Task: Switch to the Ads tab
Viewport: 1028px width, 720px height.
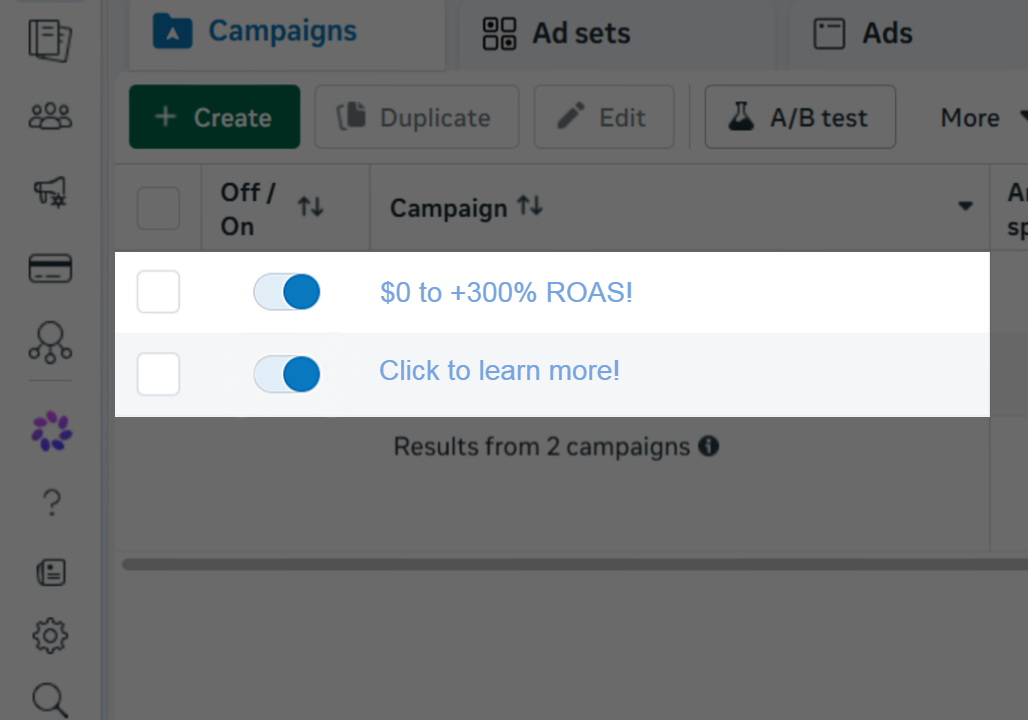Action: click(863, 33)
